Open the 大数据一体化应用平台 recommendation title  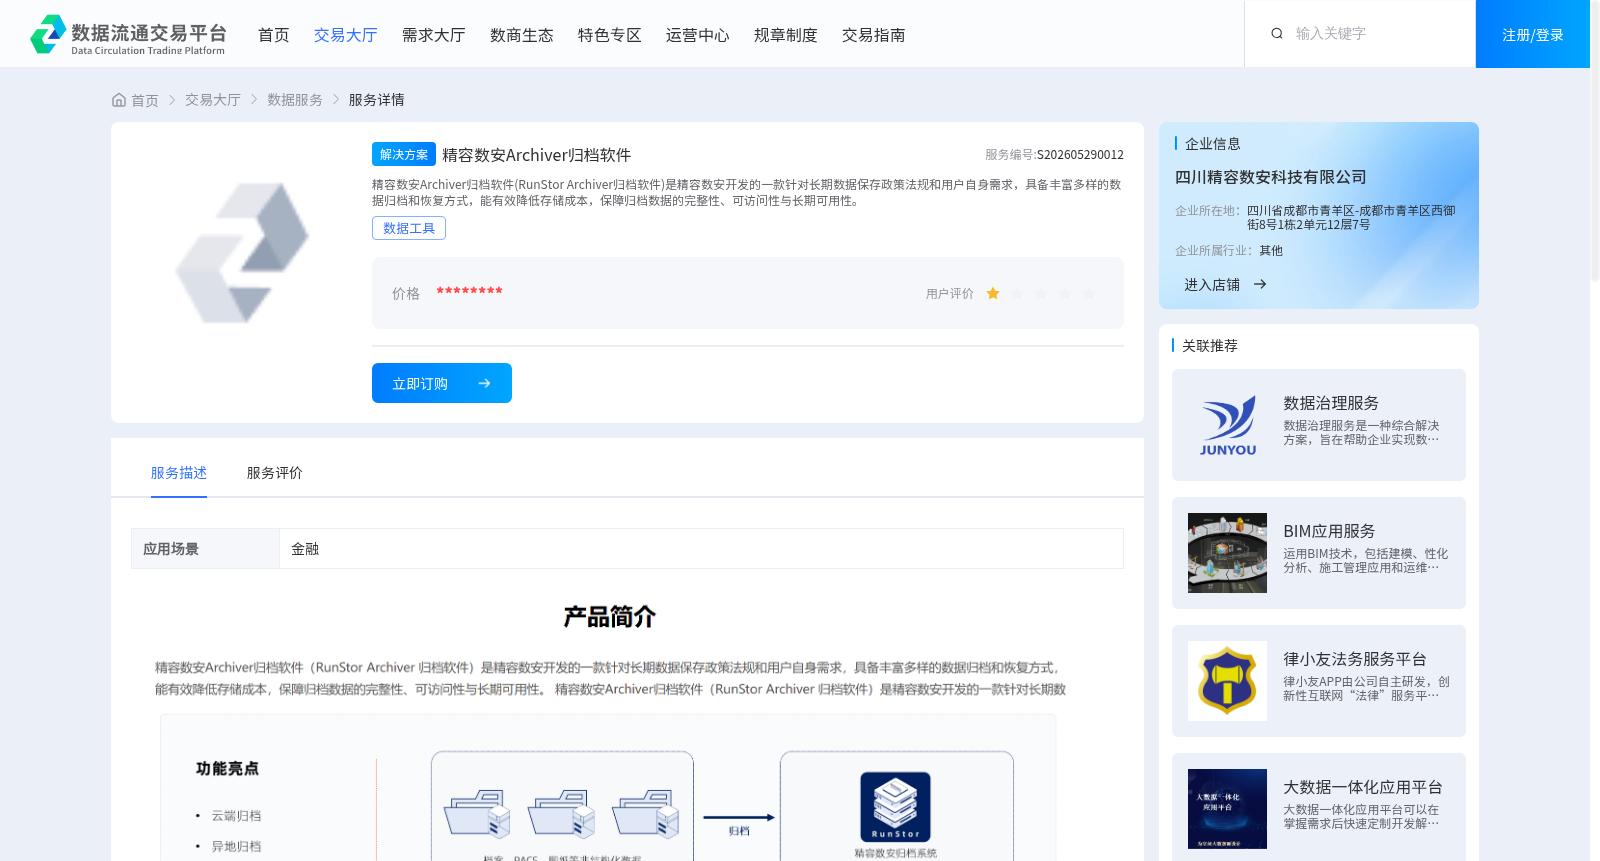1363,787
